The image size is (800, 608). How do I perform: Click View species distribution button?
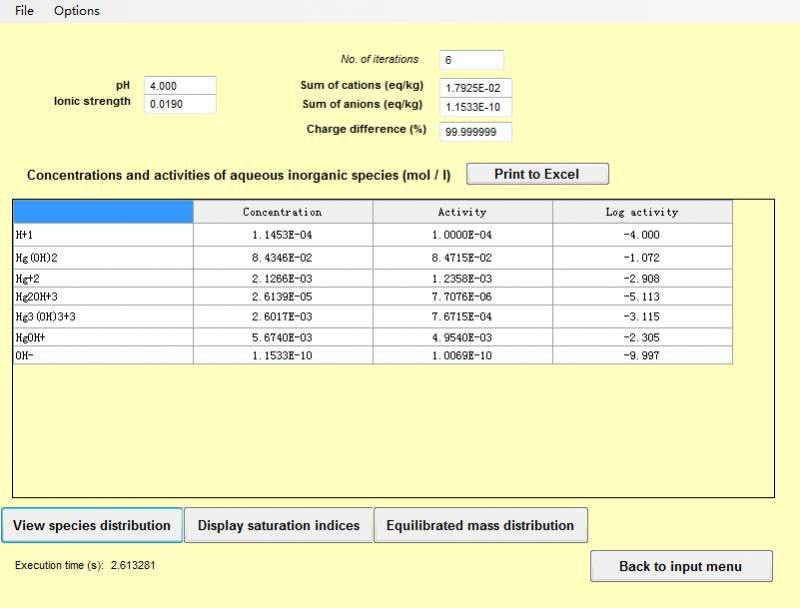click(x=92, y=525)
